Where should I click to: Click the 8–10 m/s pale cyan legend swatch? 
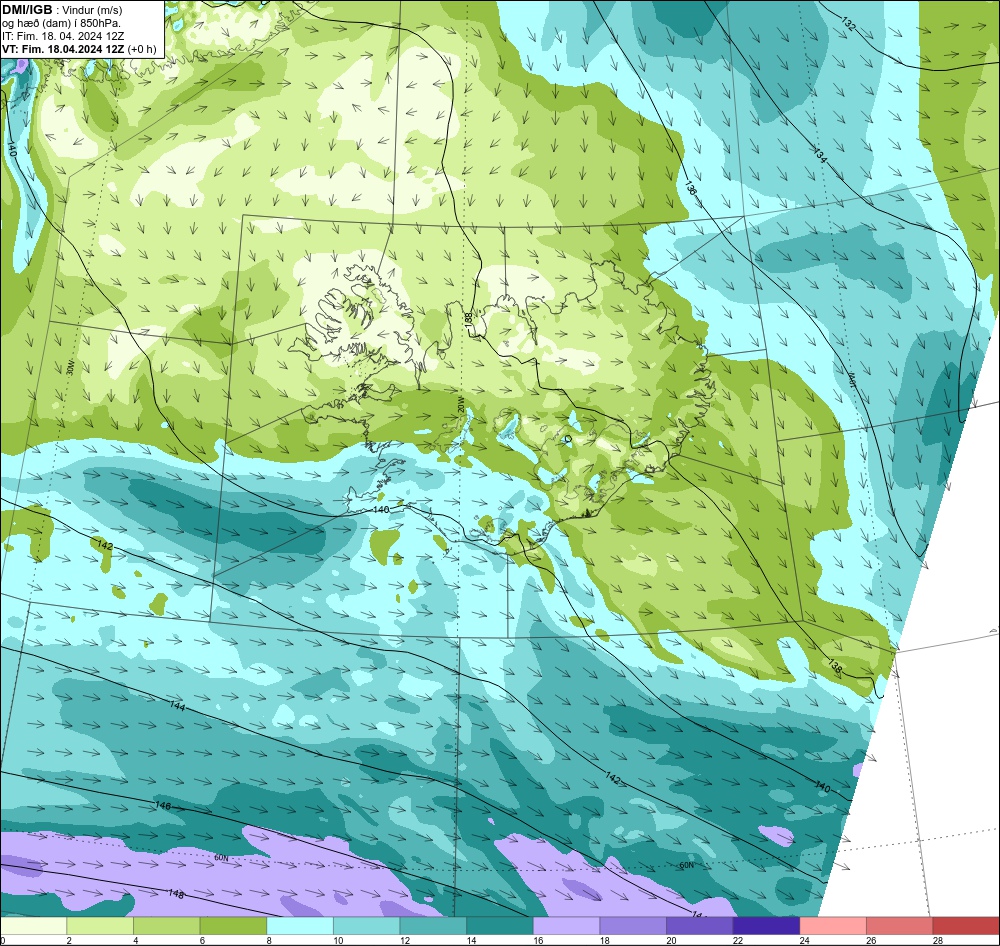coord(300,926)
